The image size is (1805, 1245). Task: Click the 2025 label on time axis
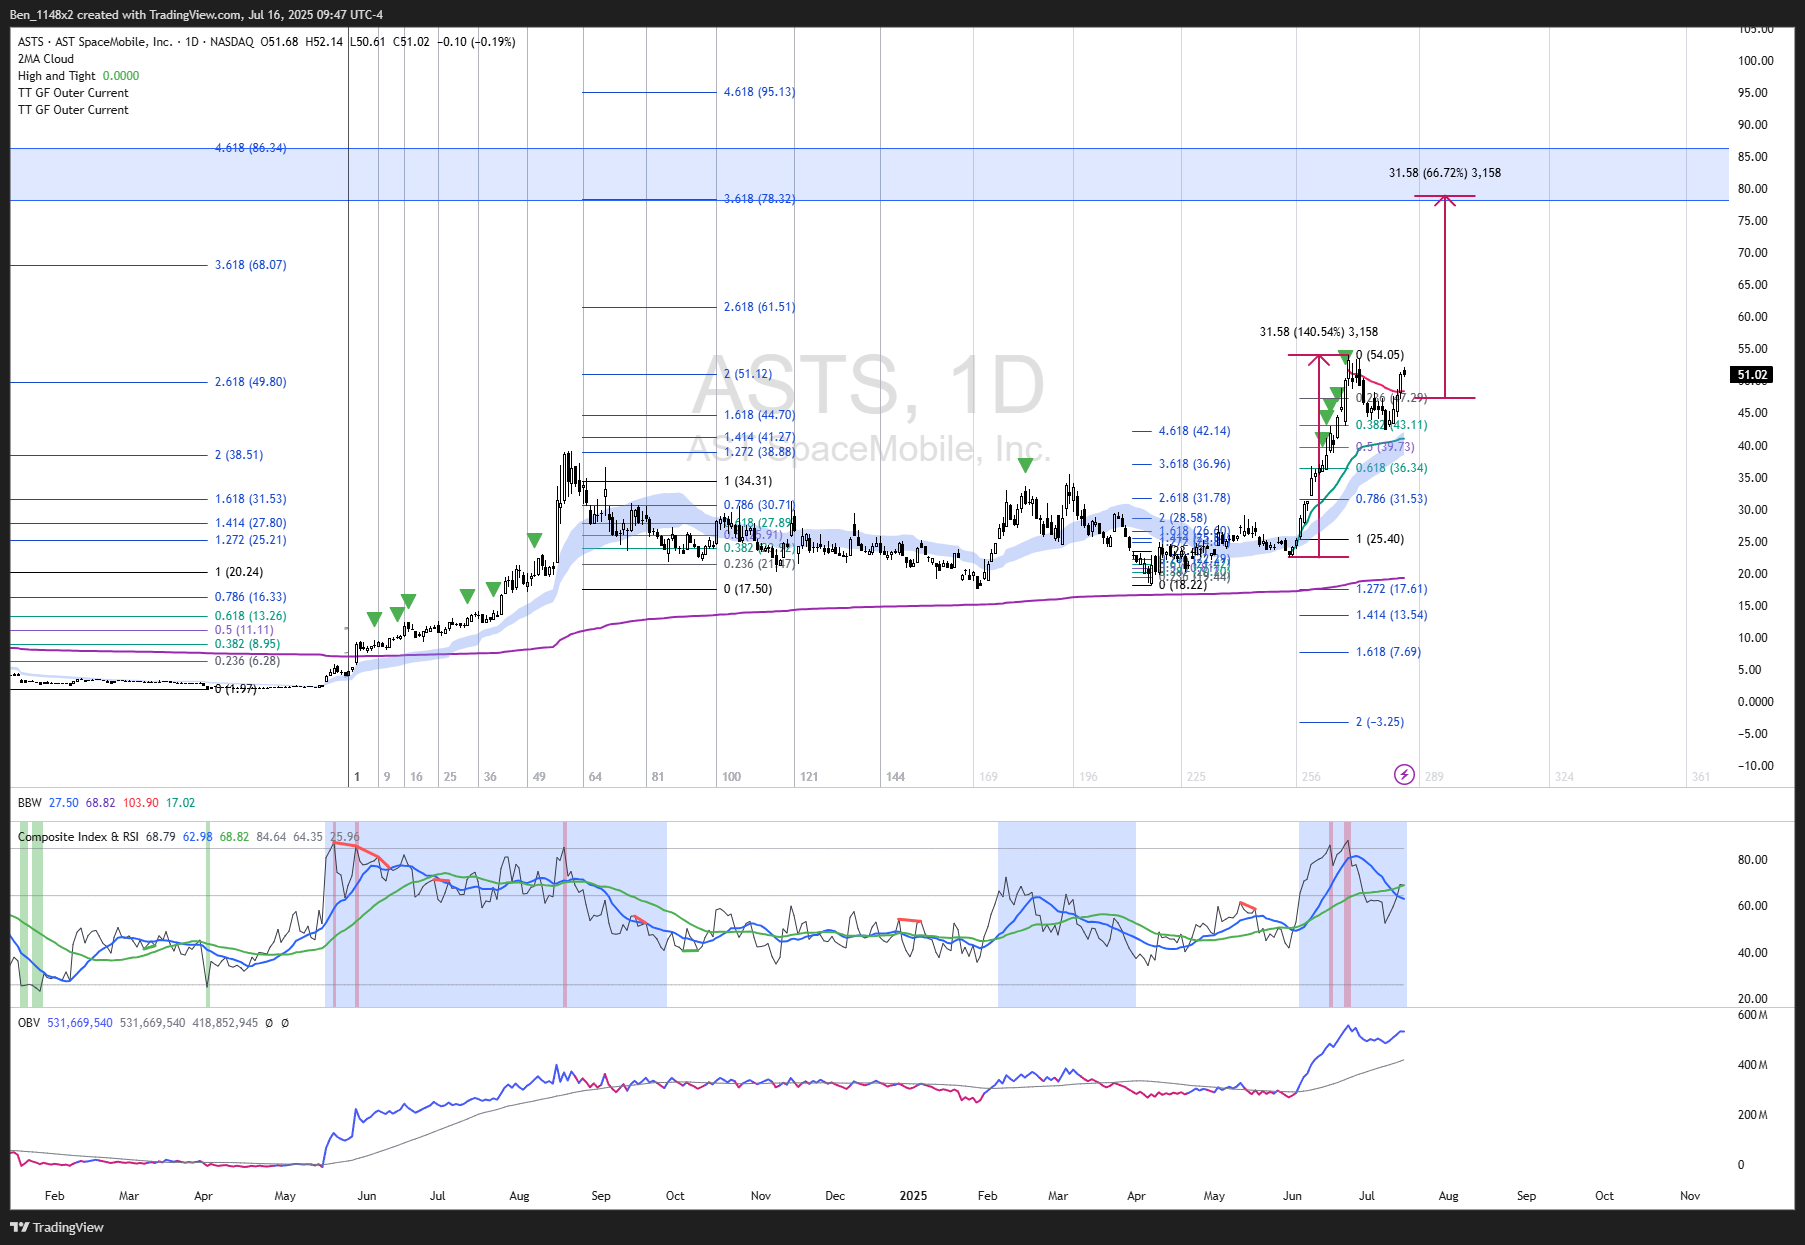click(x=913, y=1196)
